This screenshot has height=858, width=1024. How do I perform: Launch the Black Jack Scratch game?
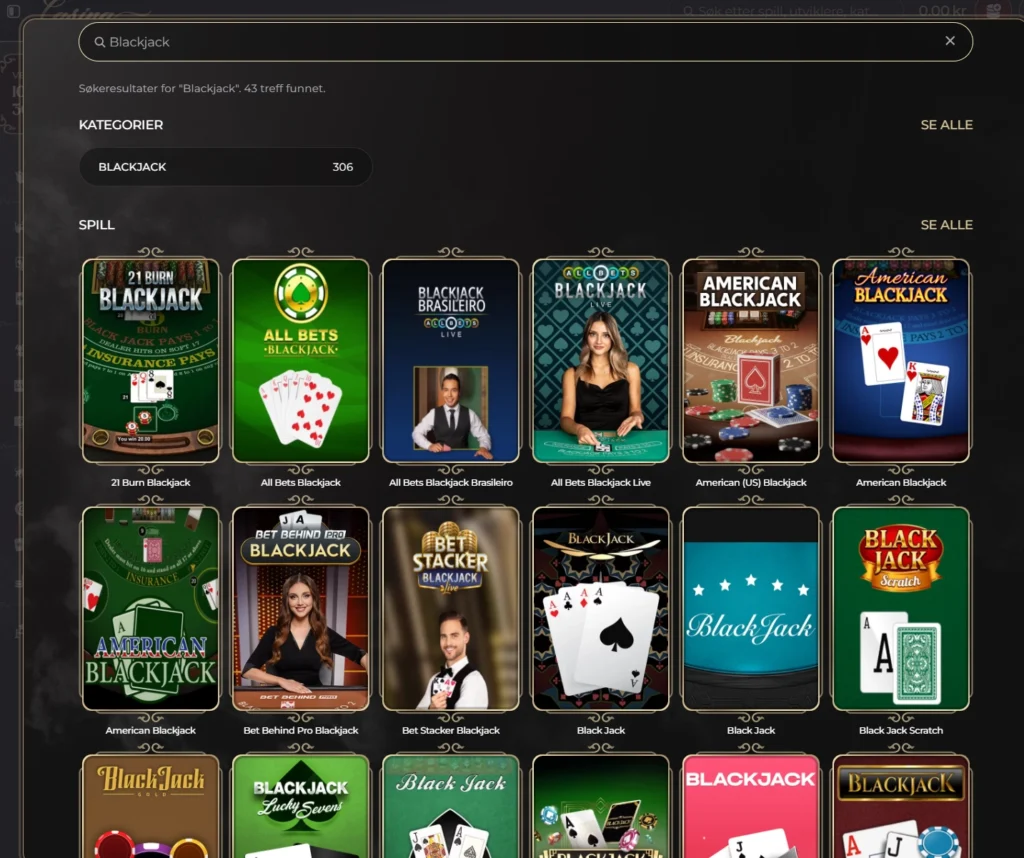(901, 607)
